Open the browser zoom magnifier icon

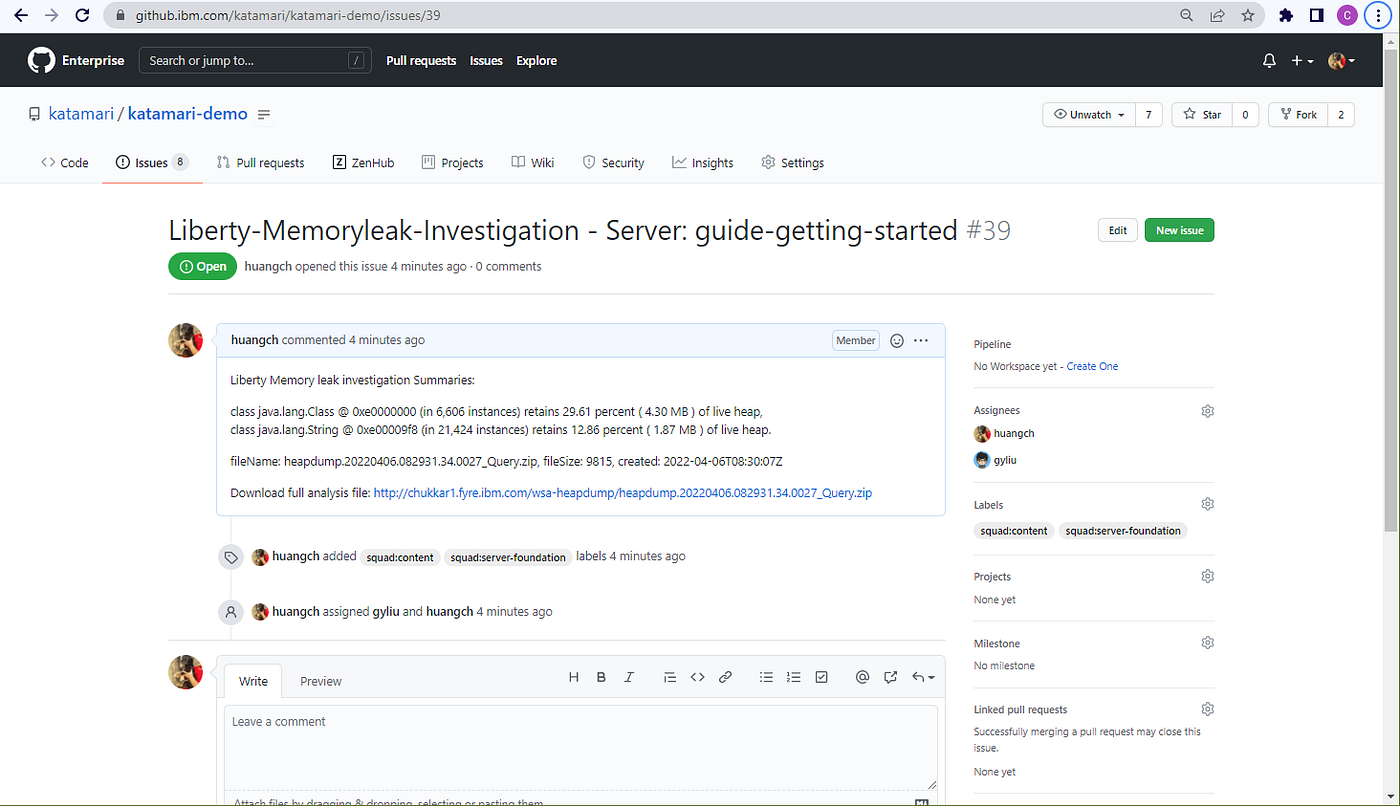point(1187,15)
